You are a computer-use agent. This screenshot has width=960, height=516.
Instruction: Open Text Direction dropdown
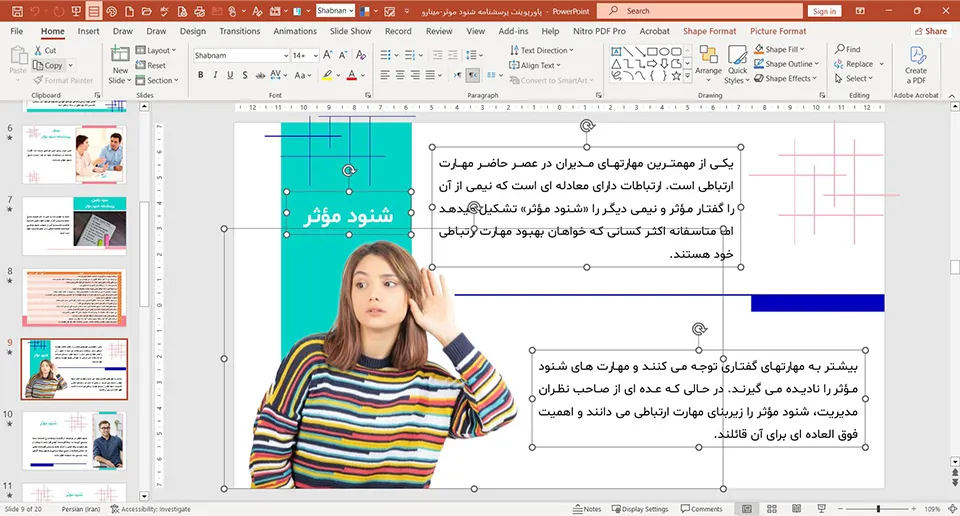pos(542,50)
